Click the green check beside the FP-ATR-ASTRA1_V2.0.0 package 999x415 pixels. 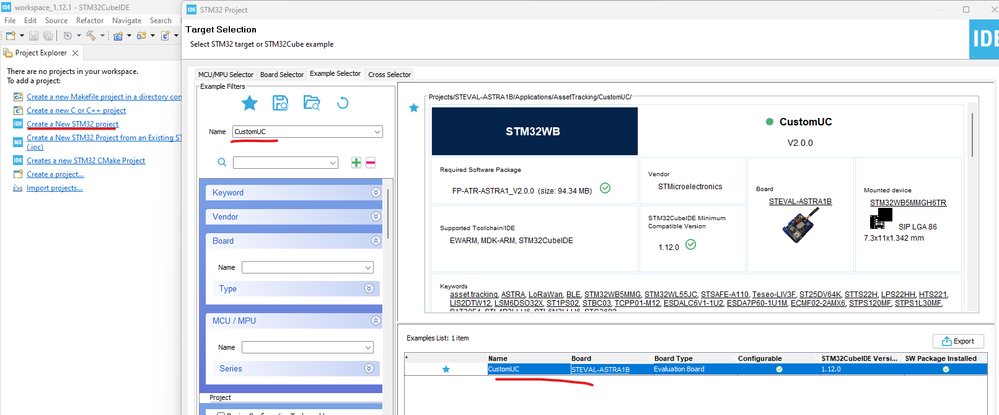coord(605,188)
